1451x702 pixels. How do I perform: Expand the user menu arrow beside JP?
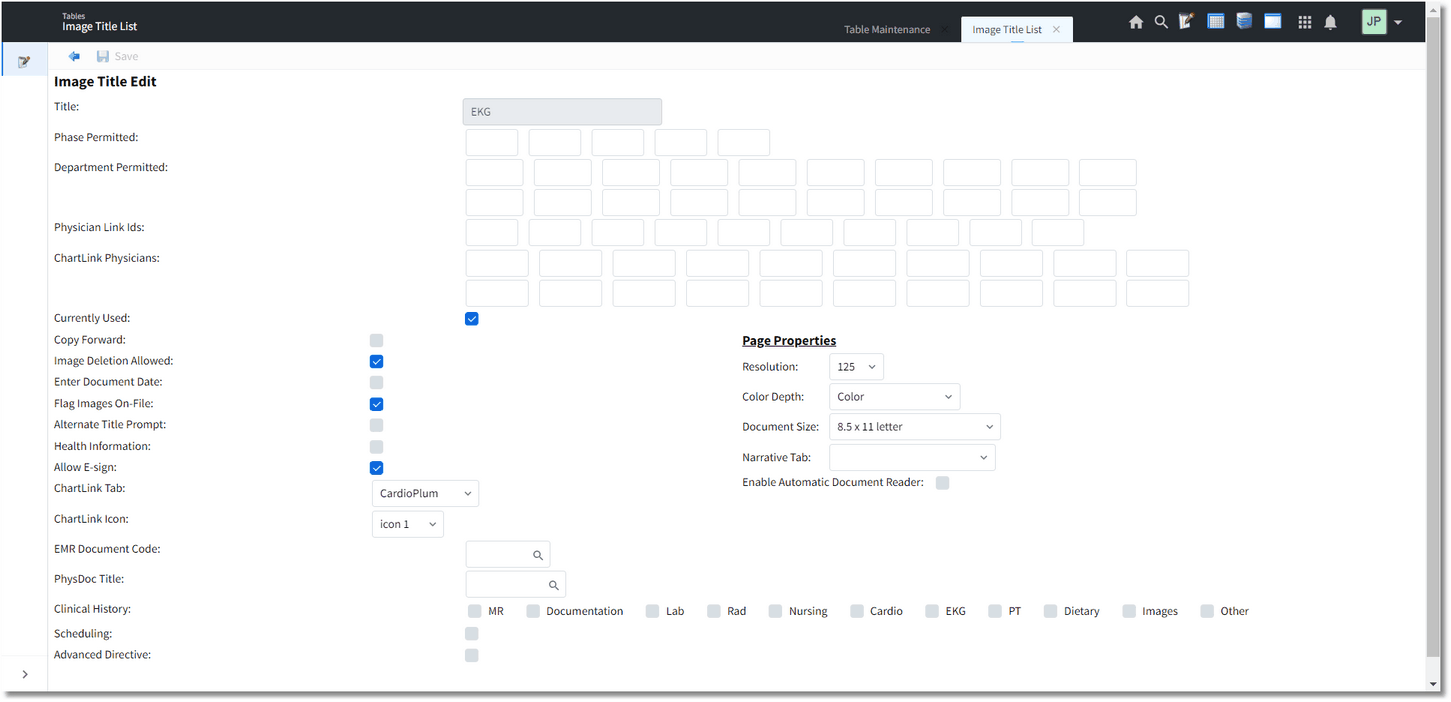[1398, 23]
